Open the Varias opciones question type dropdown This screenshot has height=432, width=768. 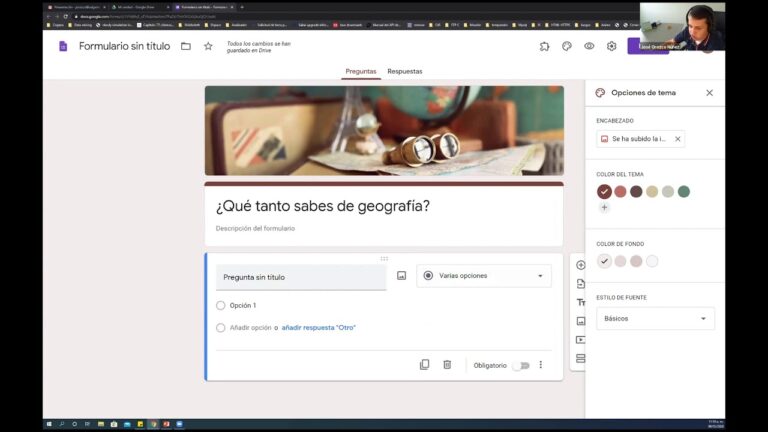[483, 276]
